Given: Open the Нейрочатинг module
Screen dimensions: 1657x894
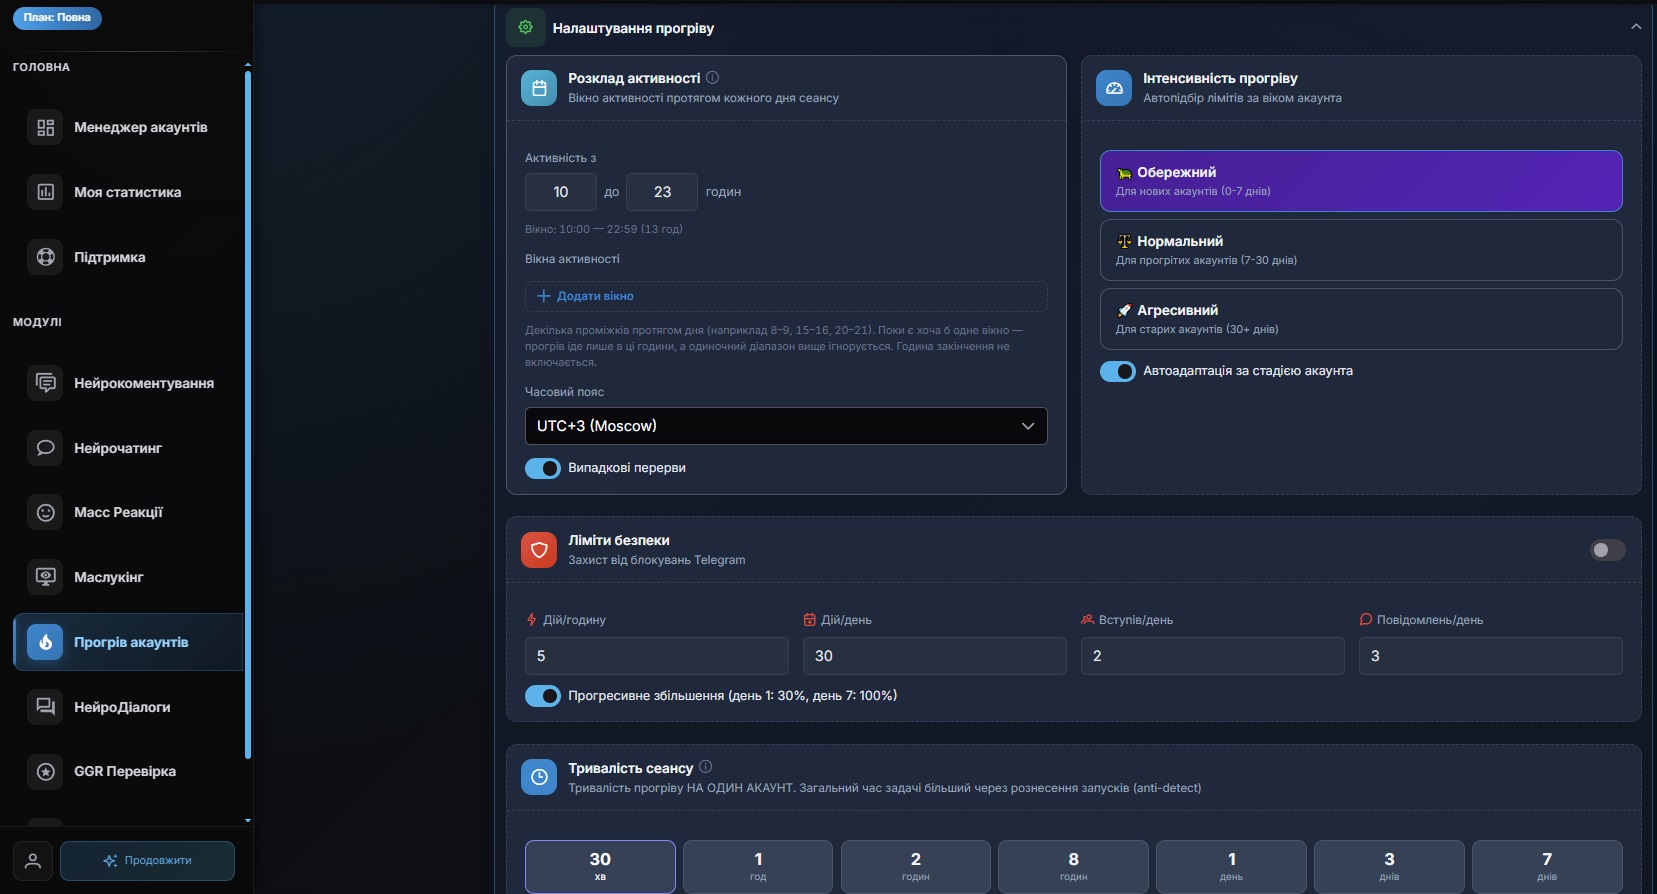Looking at the screenshot, I should [128, 448].
